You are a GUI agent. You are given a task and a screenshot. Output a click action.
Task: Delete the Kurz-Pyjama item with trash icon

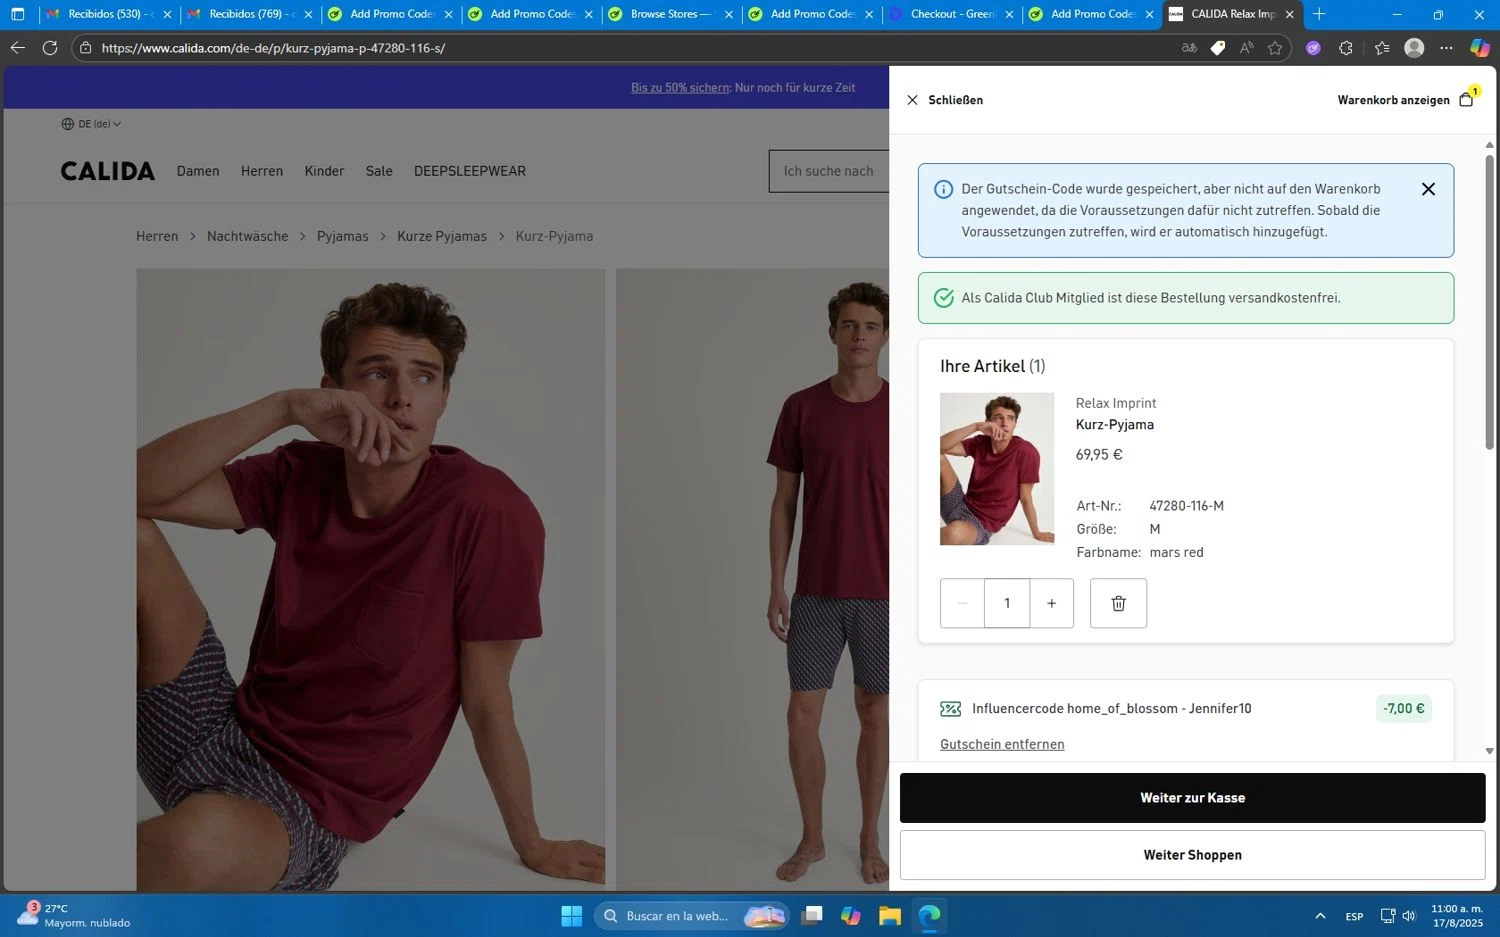1118,603
